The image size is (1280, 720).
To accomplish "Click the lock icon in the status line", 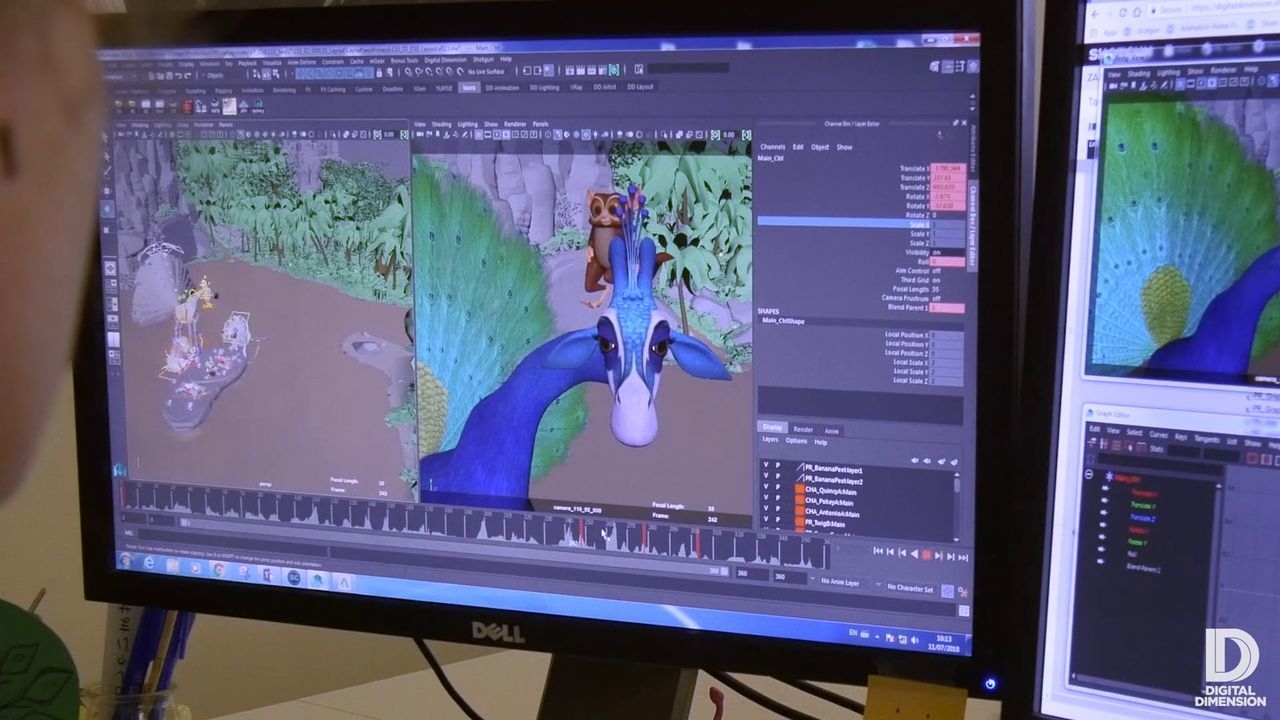I will 379,73.
